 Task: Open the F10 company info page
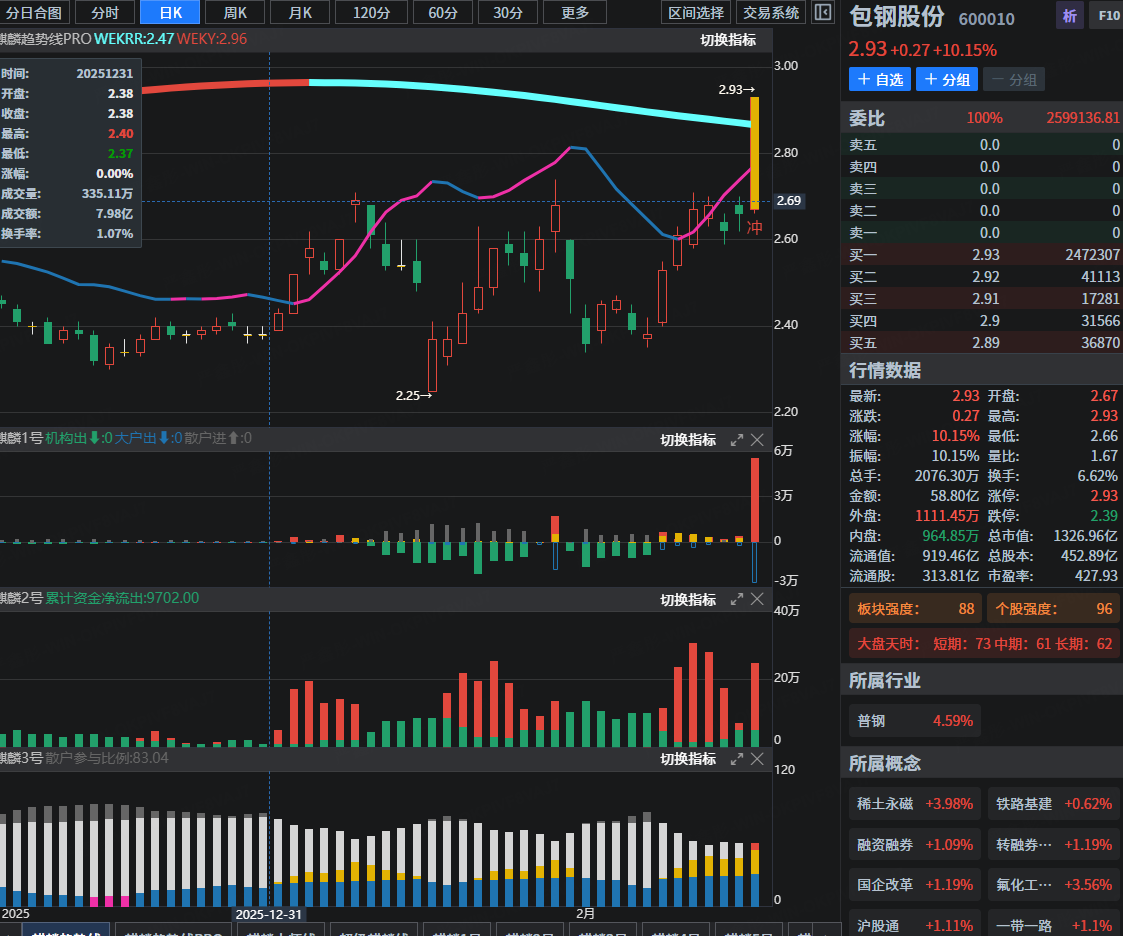point(1108,16)
